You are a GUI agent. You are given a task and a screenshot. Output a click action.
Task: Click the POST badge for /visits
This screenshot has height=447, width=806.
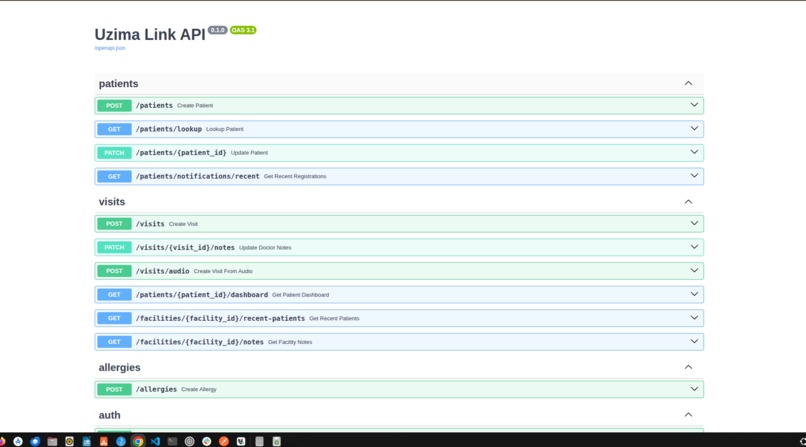[114, 224]
